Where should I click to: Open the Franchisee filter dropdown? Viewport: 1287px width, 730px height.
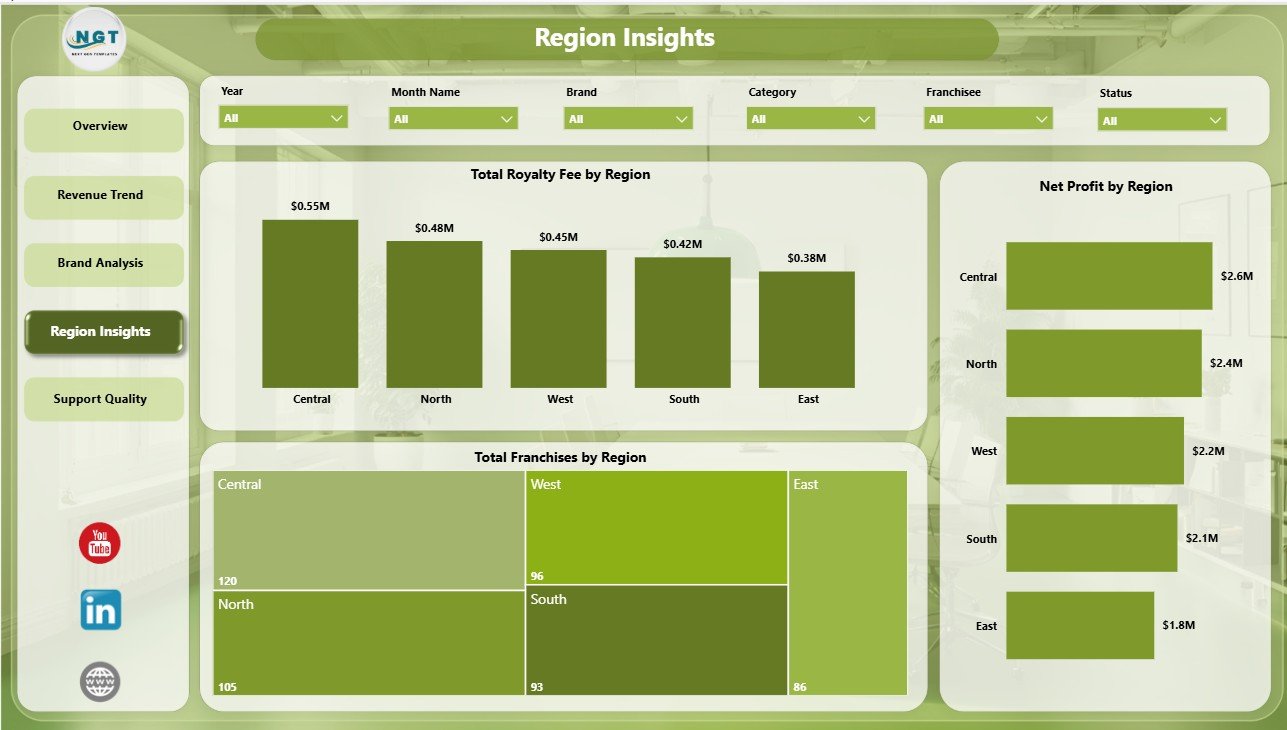[988, 118]
